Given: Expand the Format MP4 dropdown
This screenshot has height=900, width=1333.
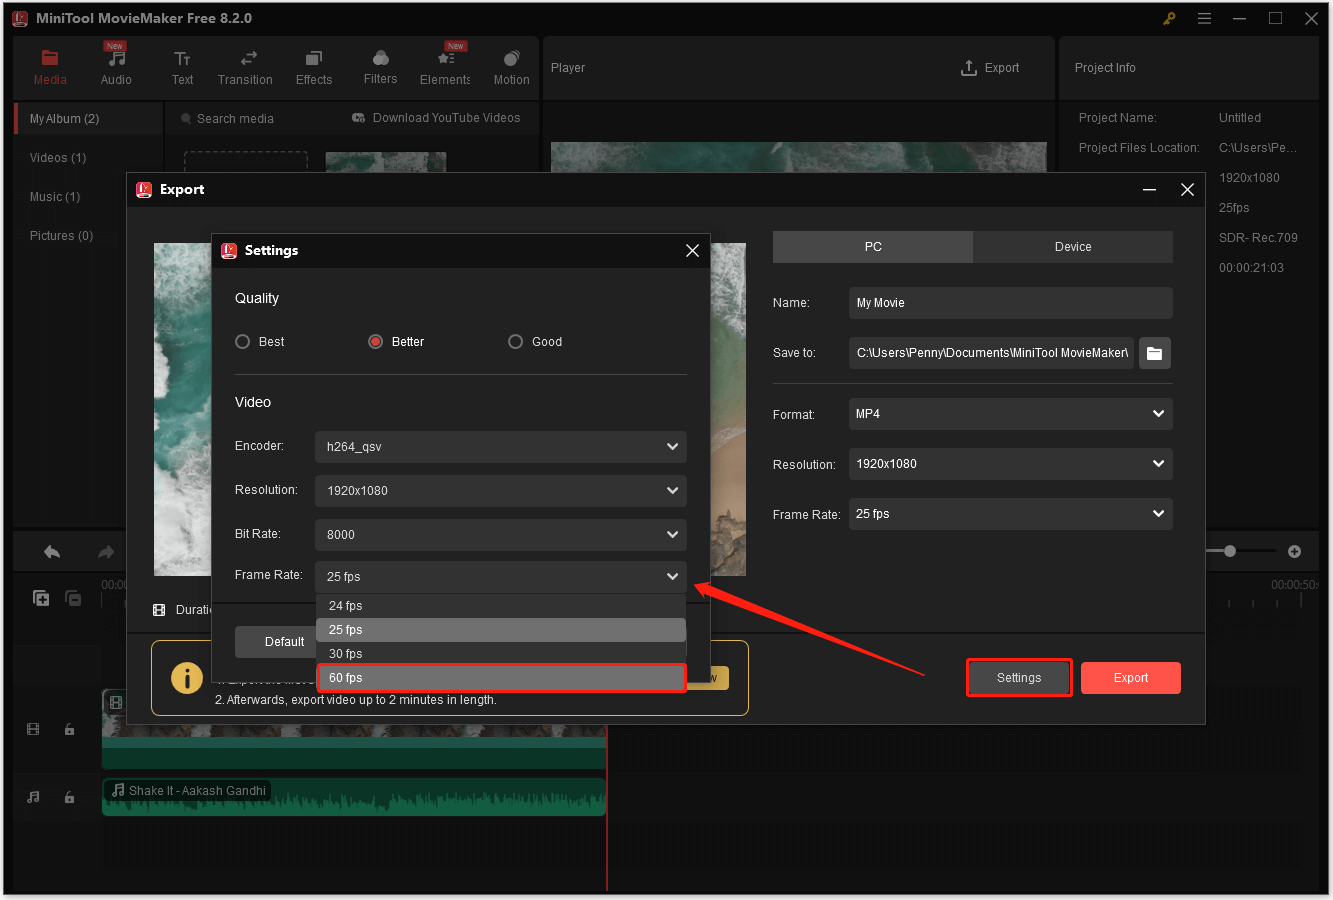Looking at the screenshot, I should [x=1010, y=414].
